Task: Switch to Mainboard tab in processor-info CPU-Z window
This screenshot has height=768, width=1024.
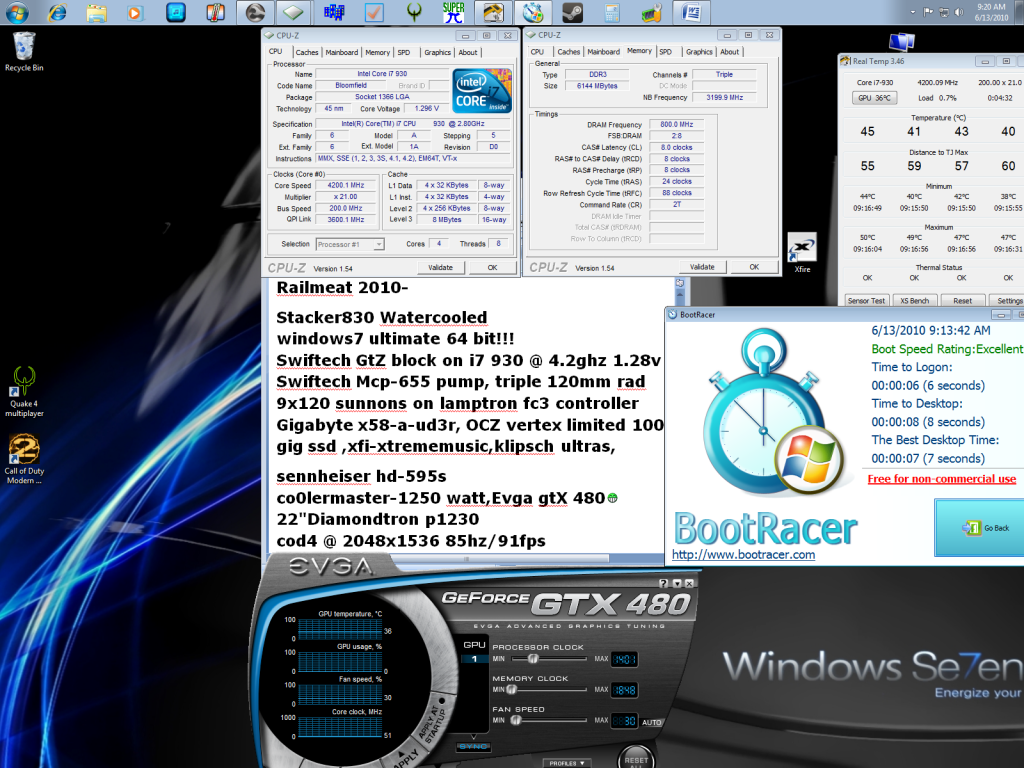Action: tap(342, 52)
